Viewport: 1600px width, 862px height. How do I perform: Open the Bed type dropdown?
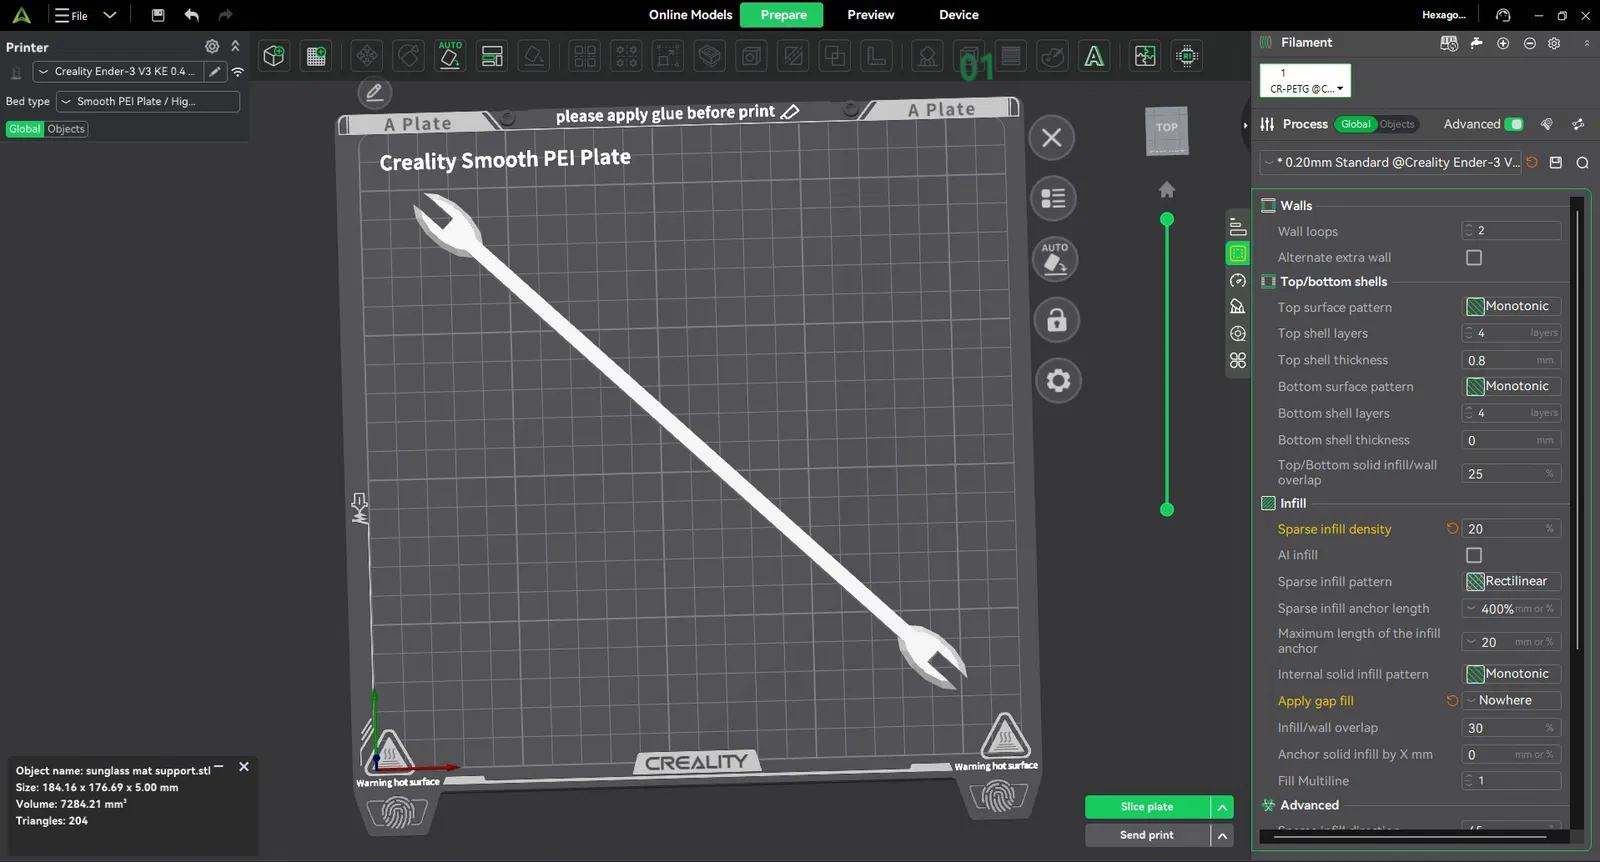148,101
